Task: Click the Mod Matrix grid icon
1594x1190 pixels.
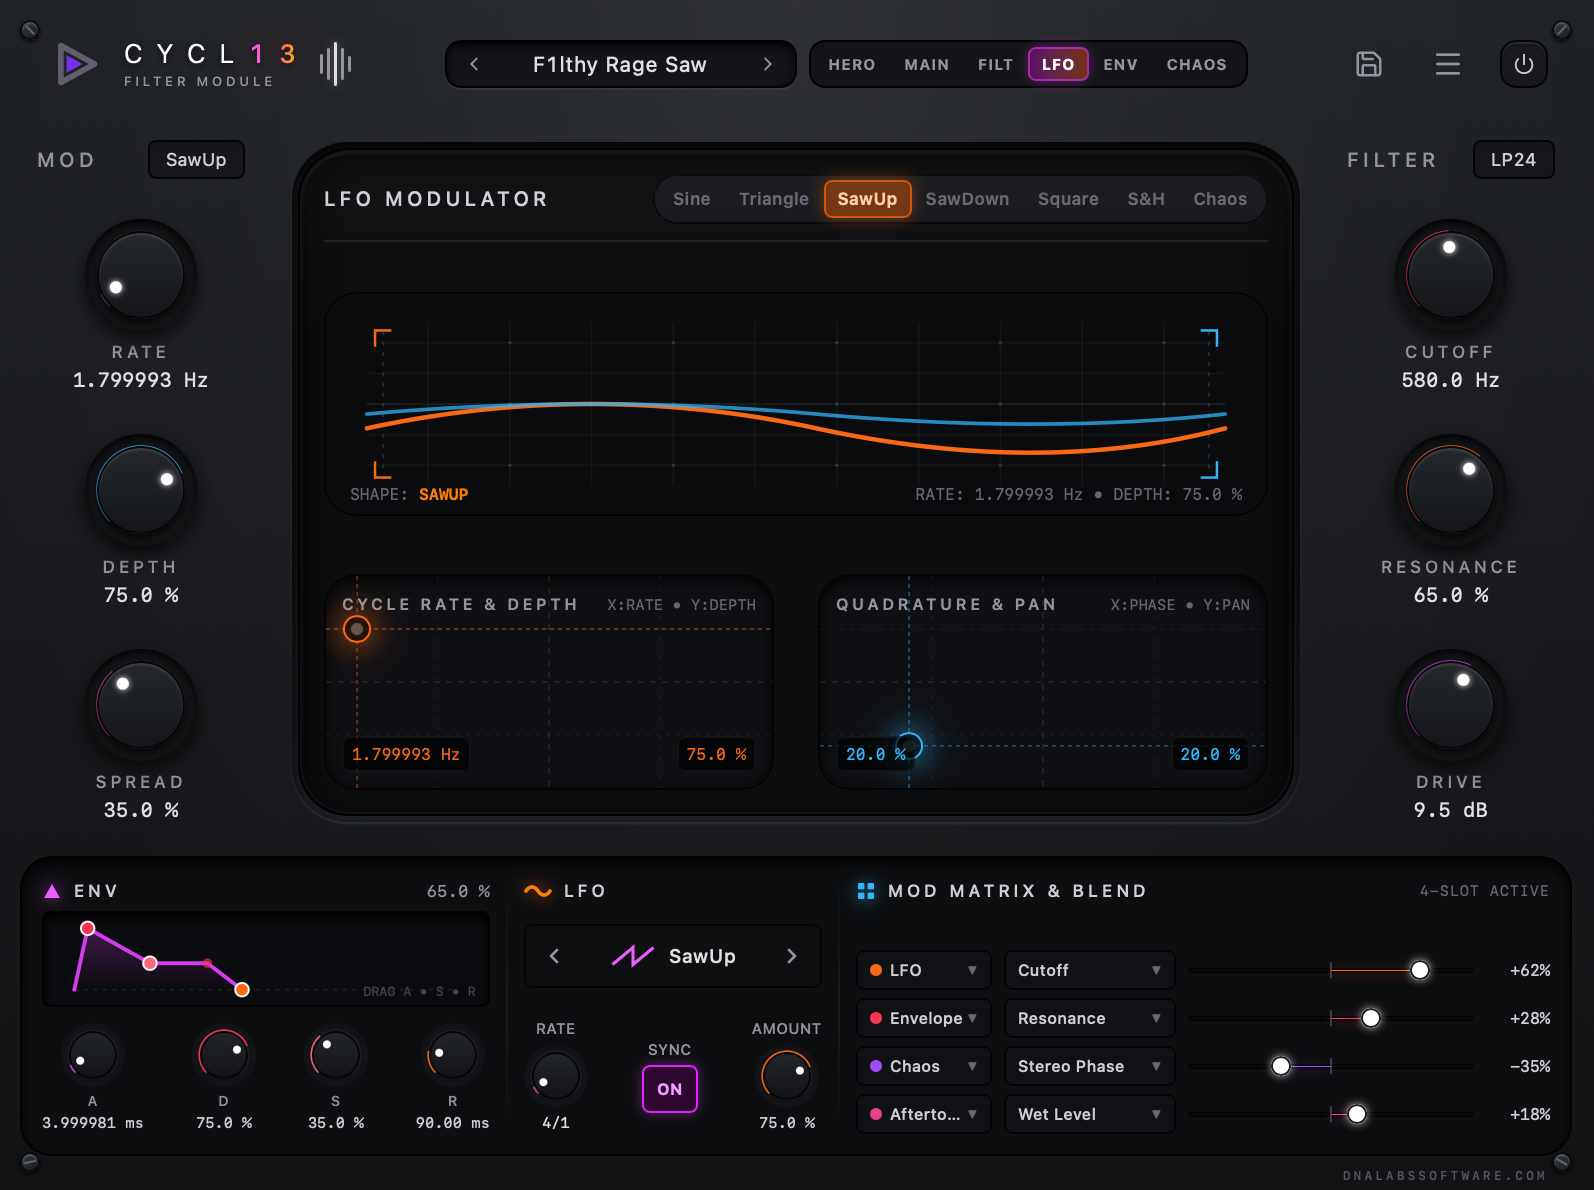Action: [x=866, y=891]
